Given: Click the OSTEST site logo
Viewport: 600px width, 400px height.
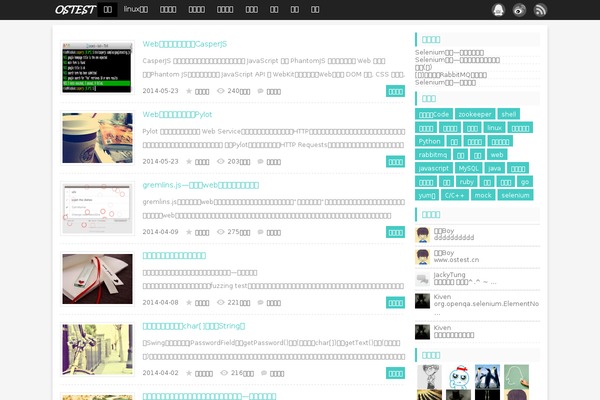Looking at the screenshot, I should tap(76, 10).
